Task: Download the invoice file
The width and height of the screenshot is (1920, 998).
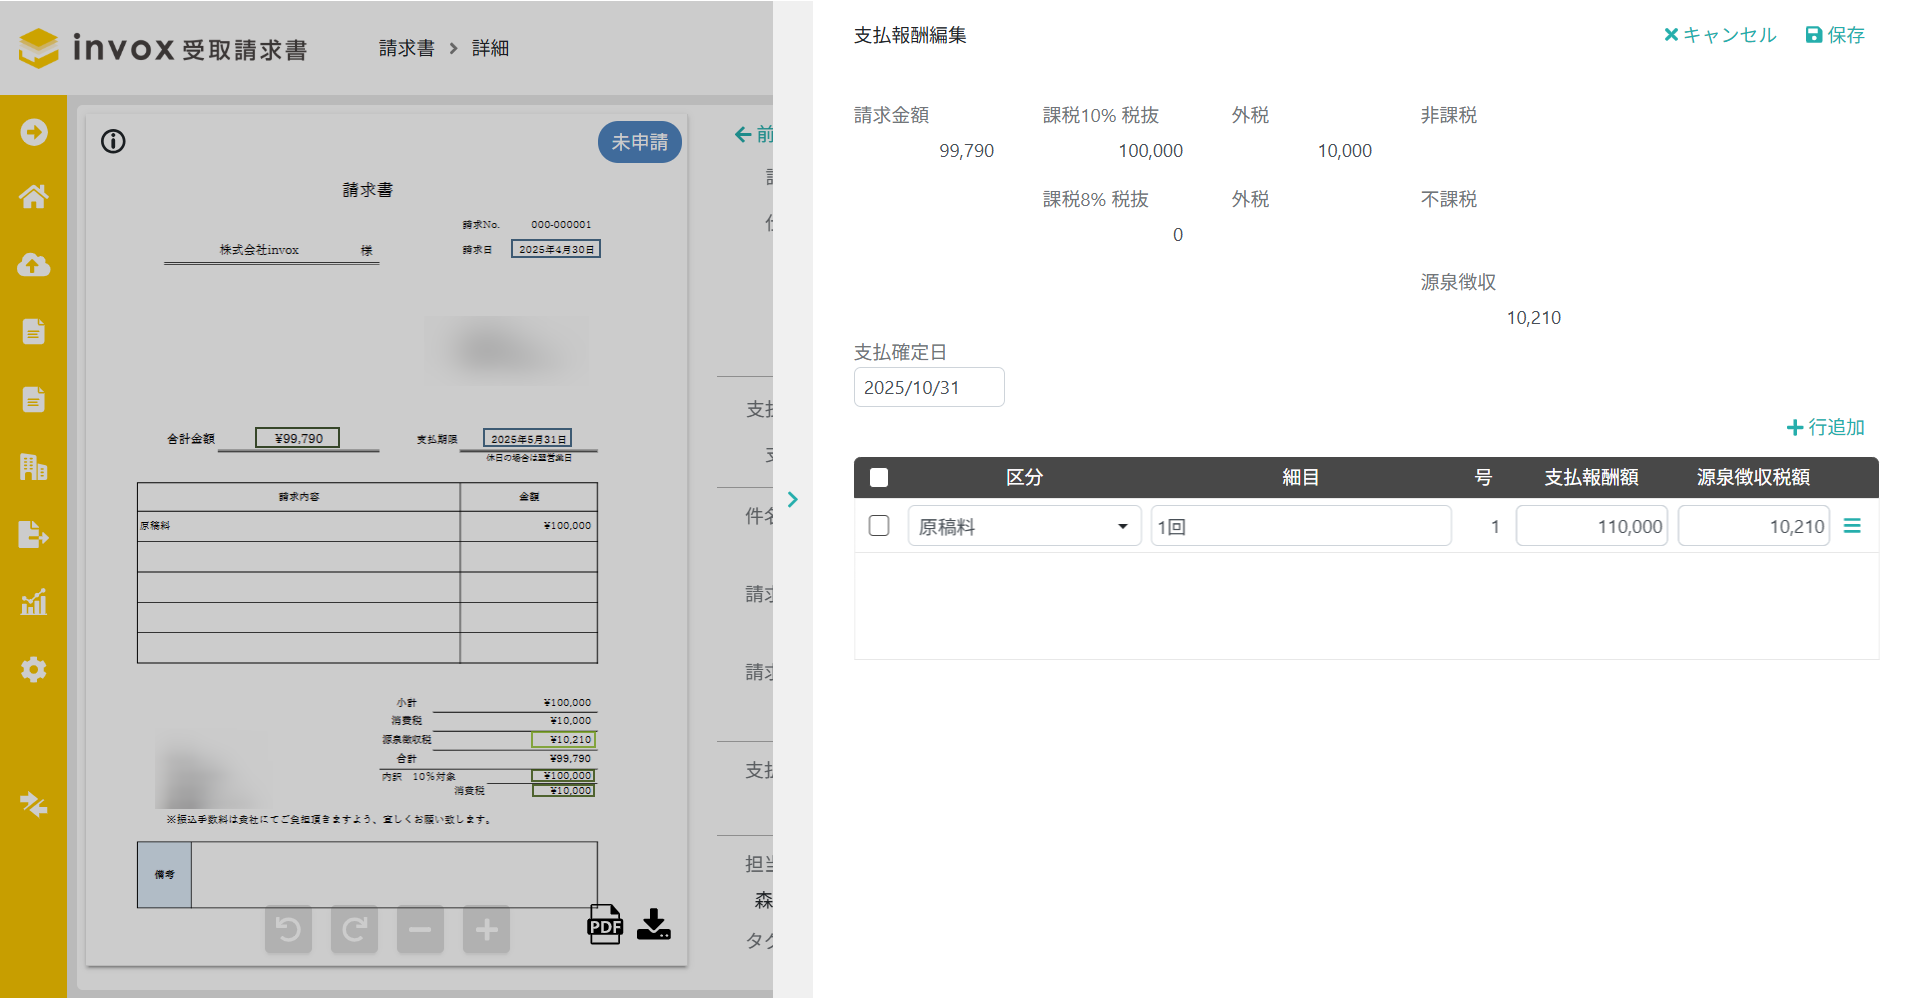Action: click(x=654, y=925)
